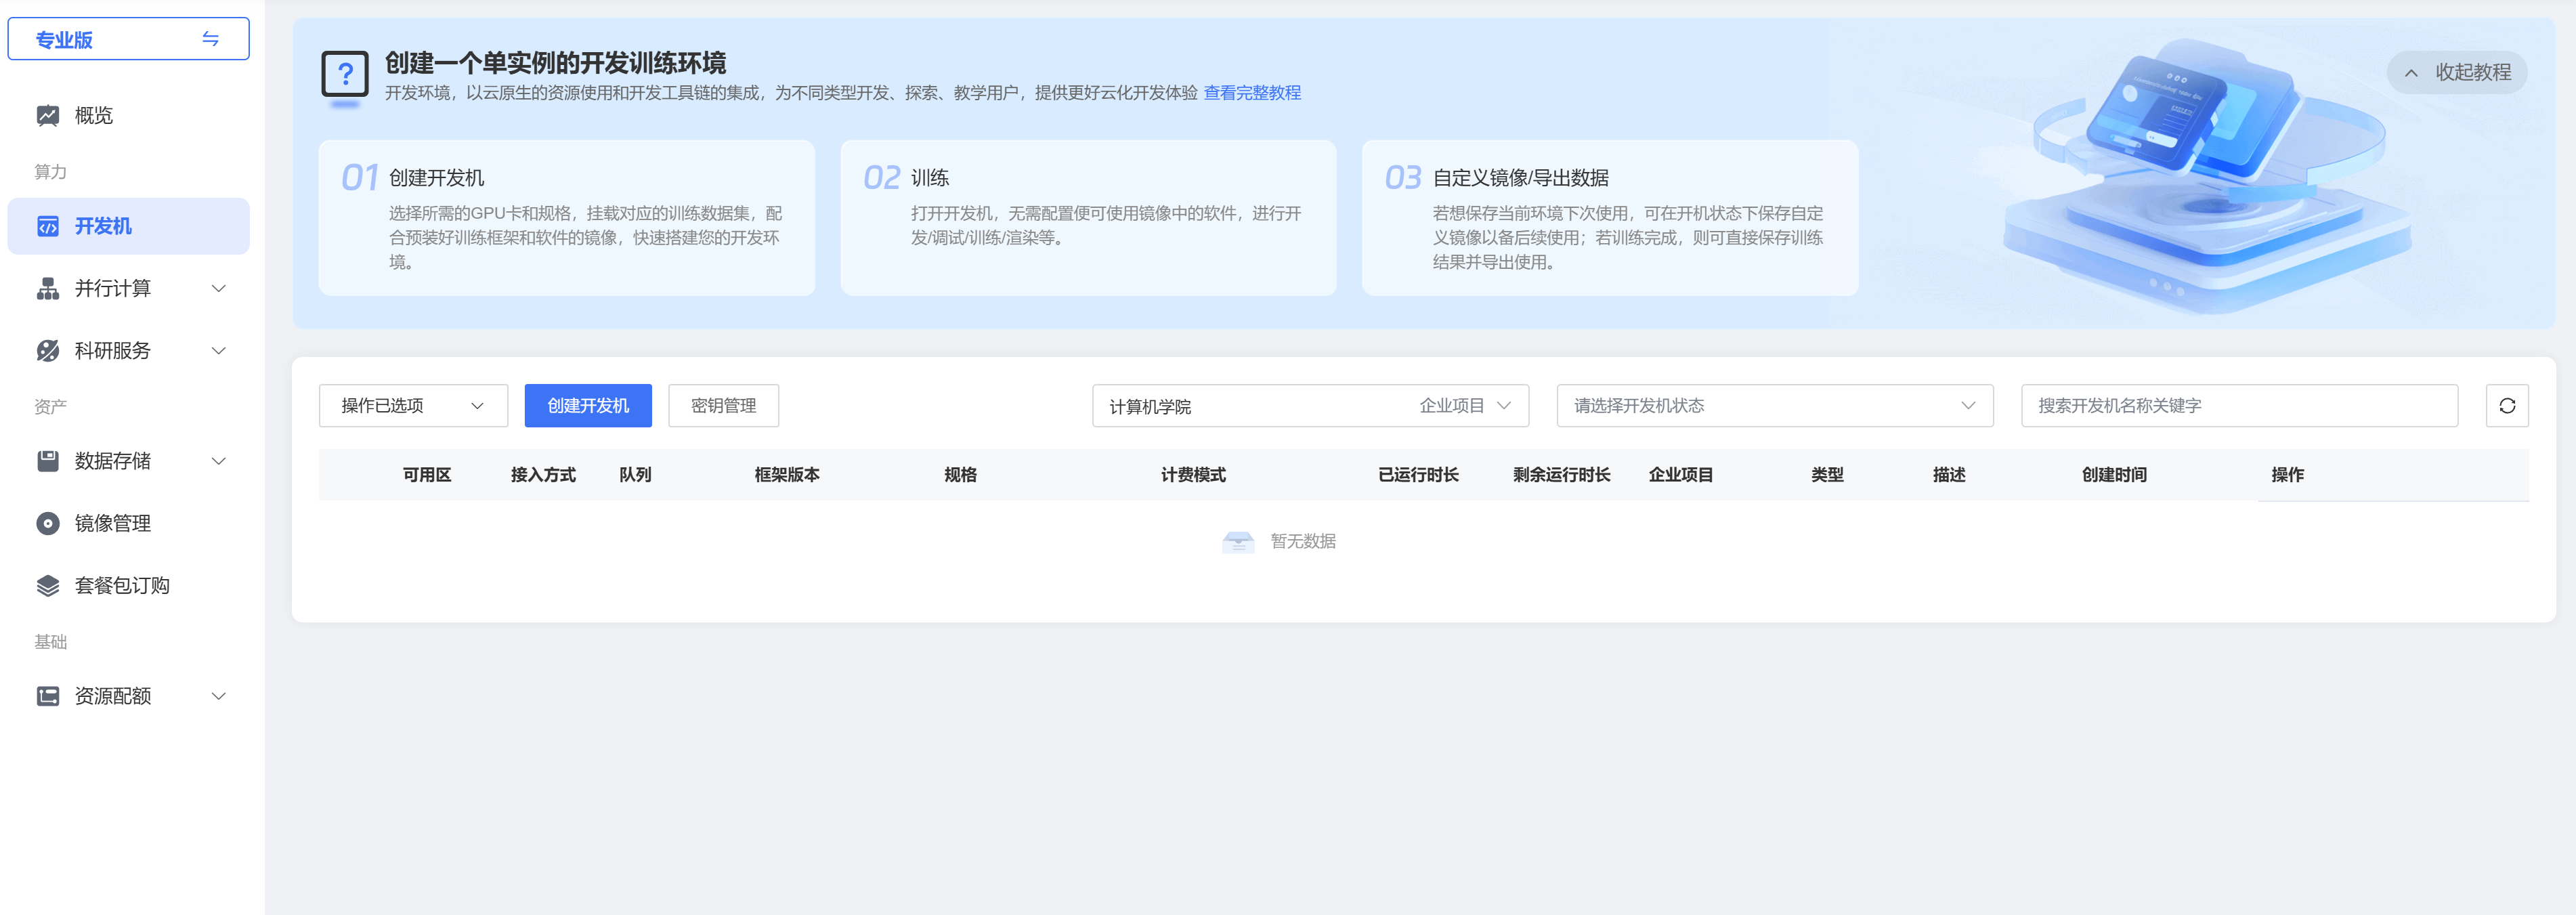Click the 资源配额 sidebar icon
The width and height of the screenshot is (2576, 915).
48,696
